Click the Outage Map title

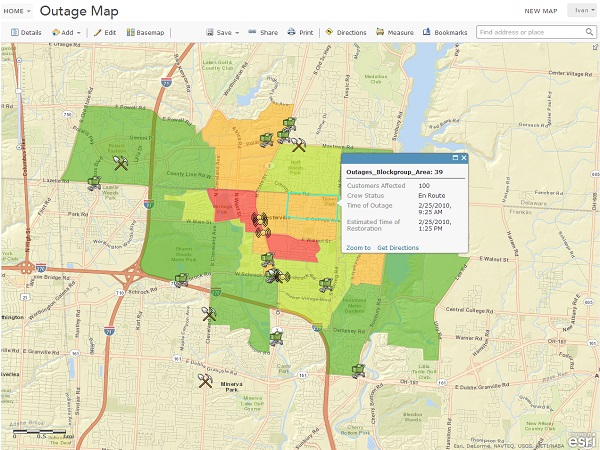[x=79, y=11]
